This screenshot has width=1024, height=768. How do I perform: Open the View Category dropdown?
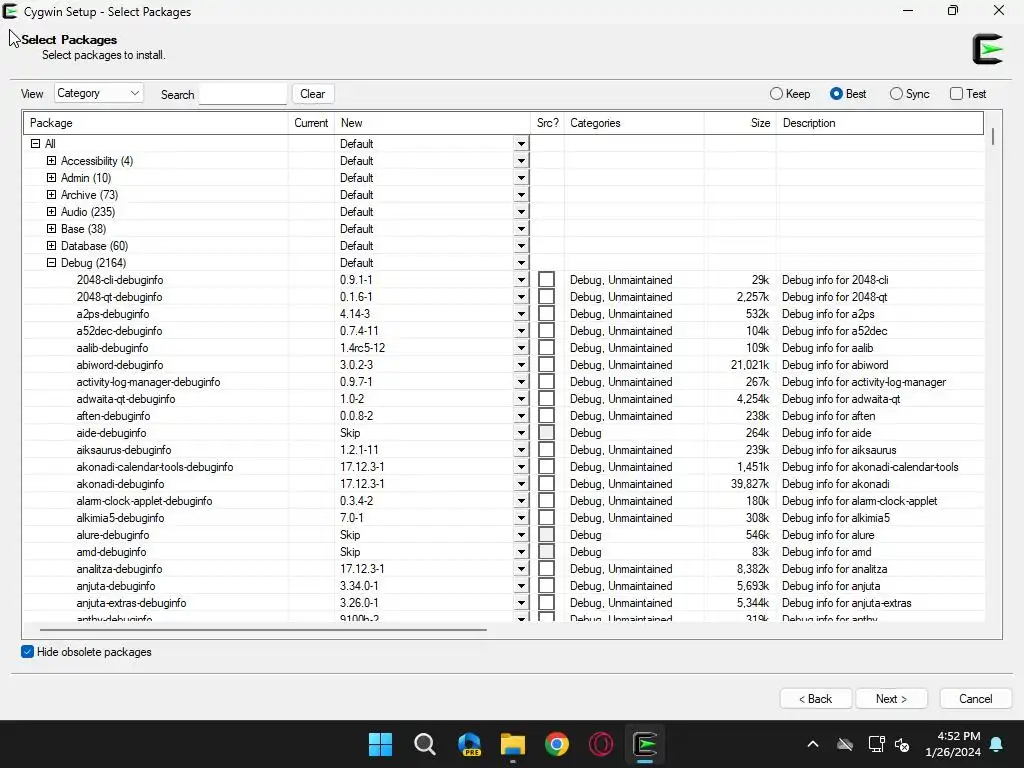(99, 93)
